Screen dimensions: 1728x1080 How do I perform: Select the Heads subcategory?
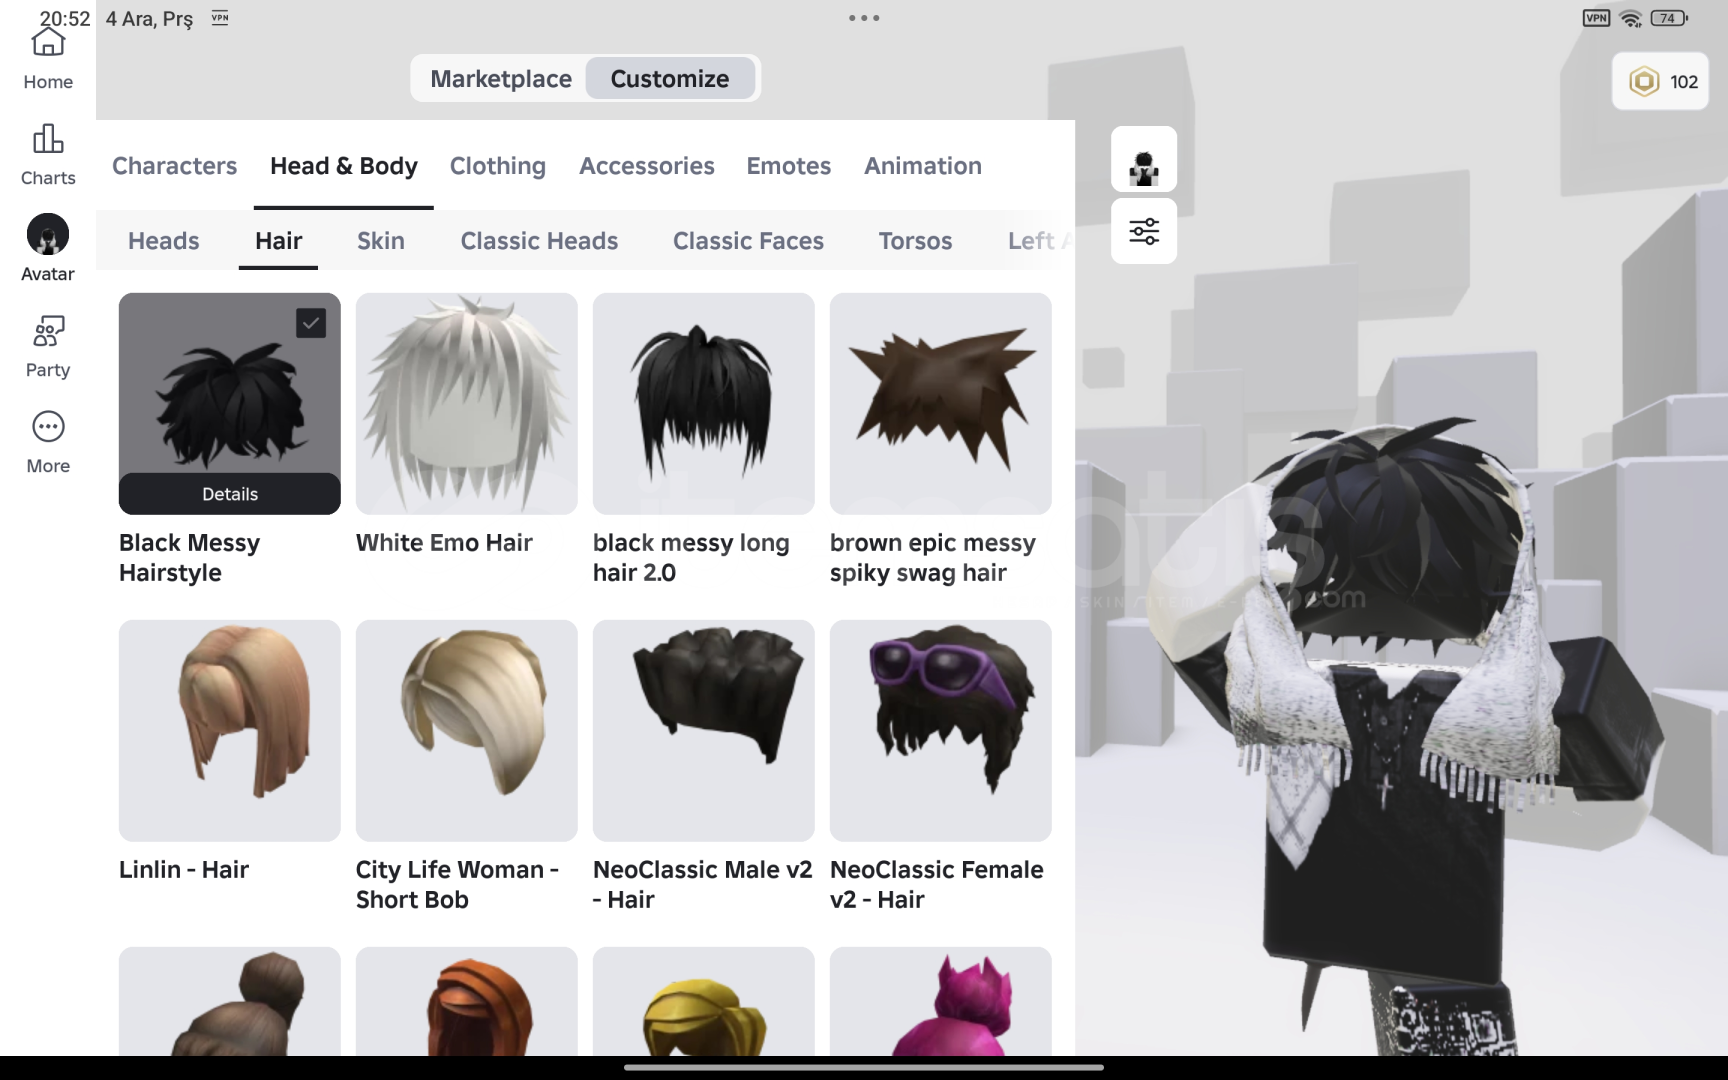coord(164,241)
